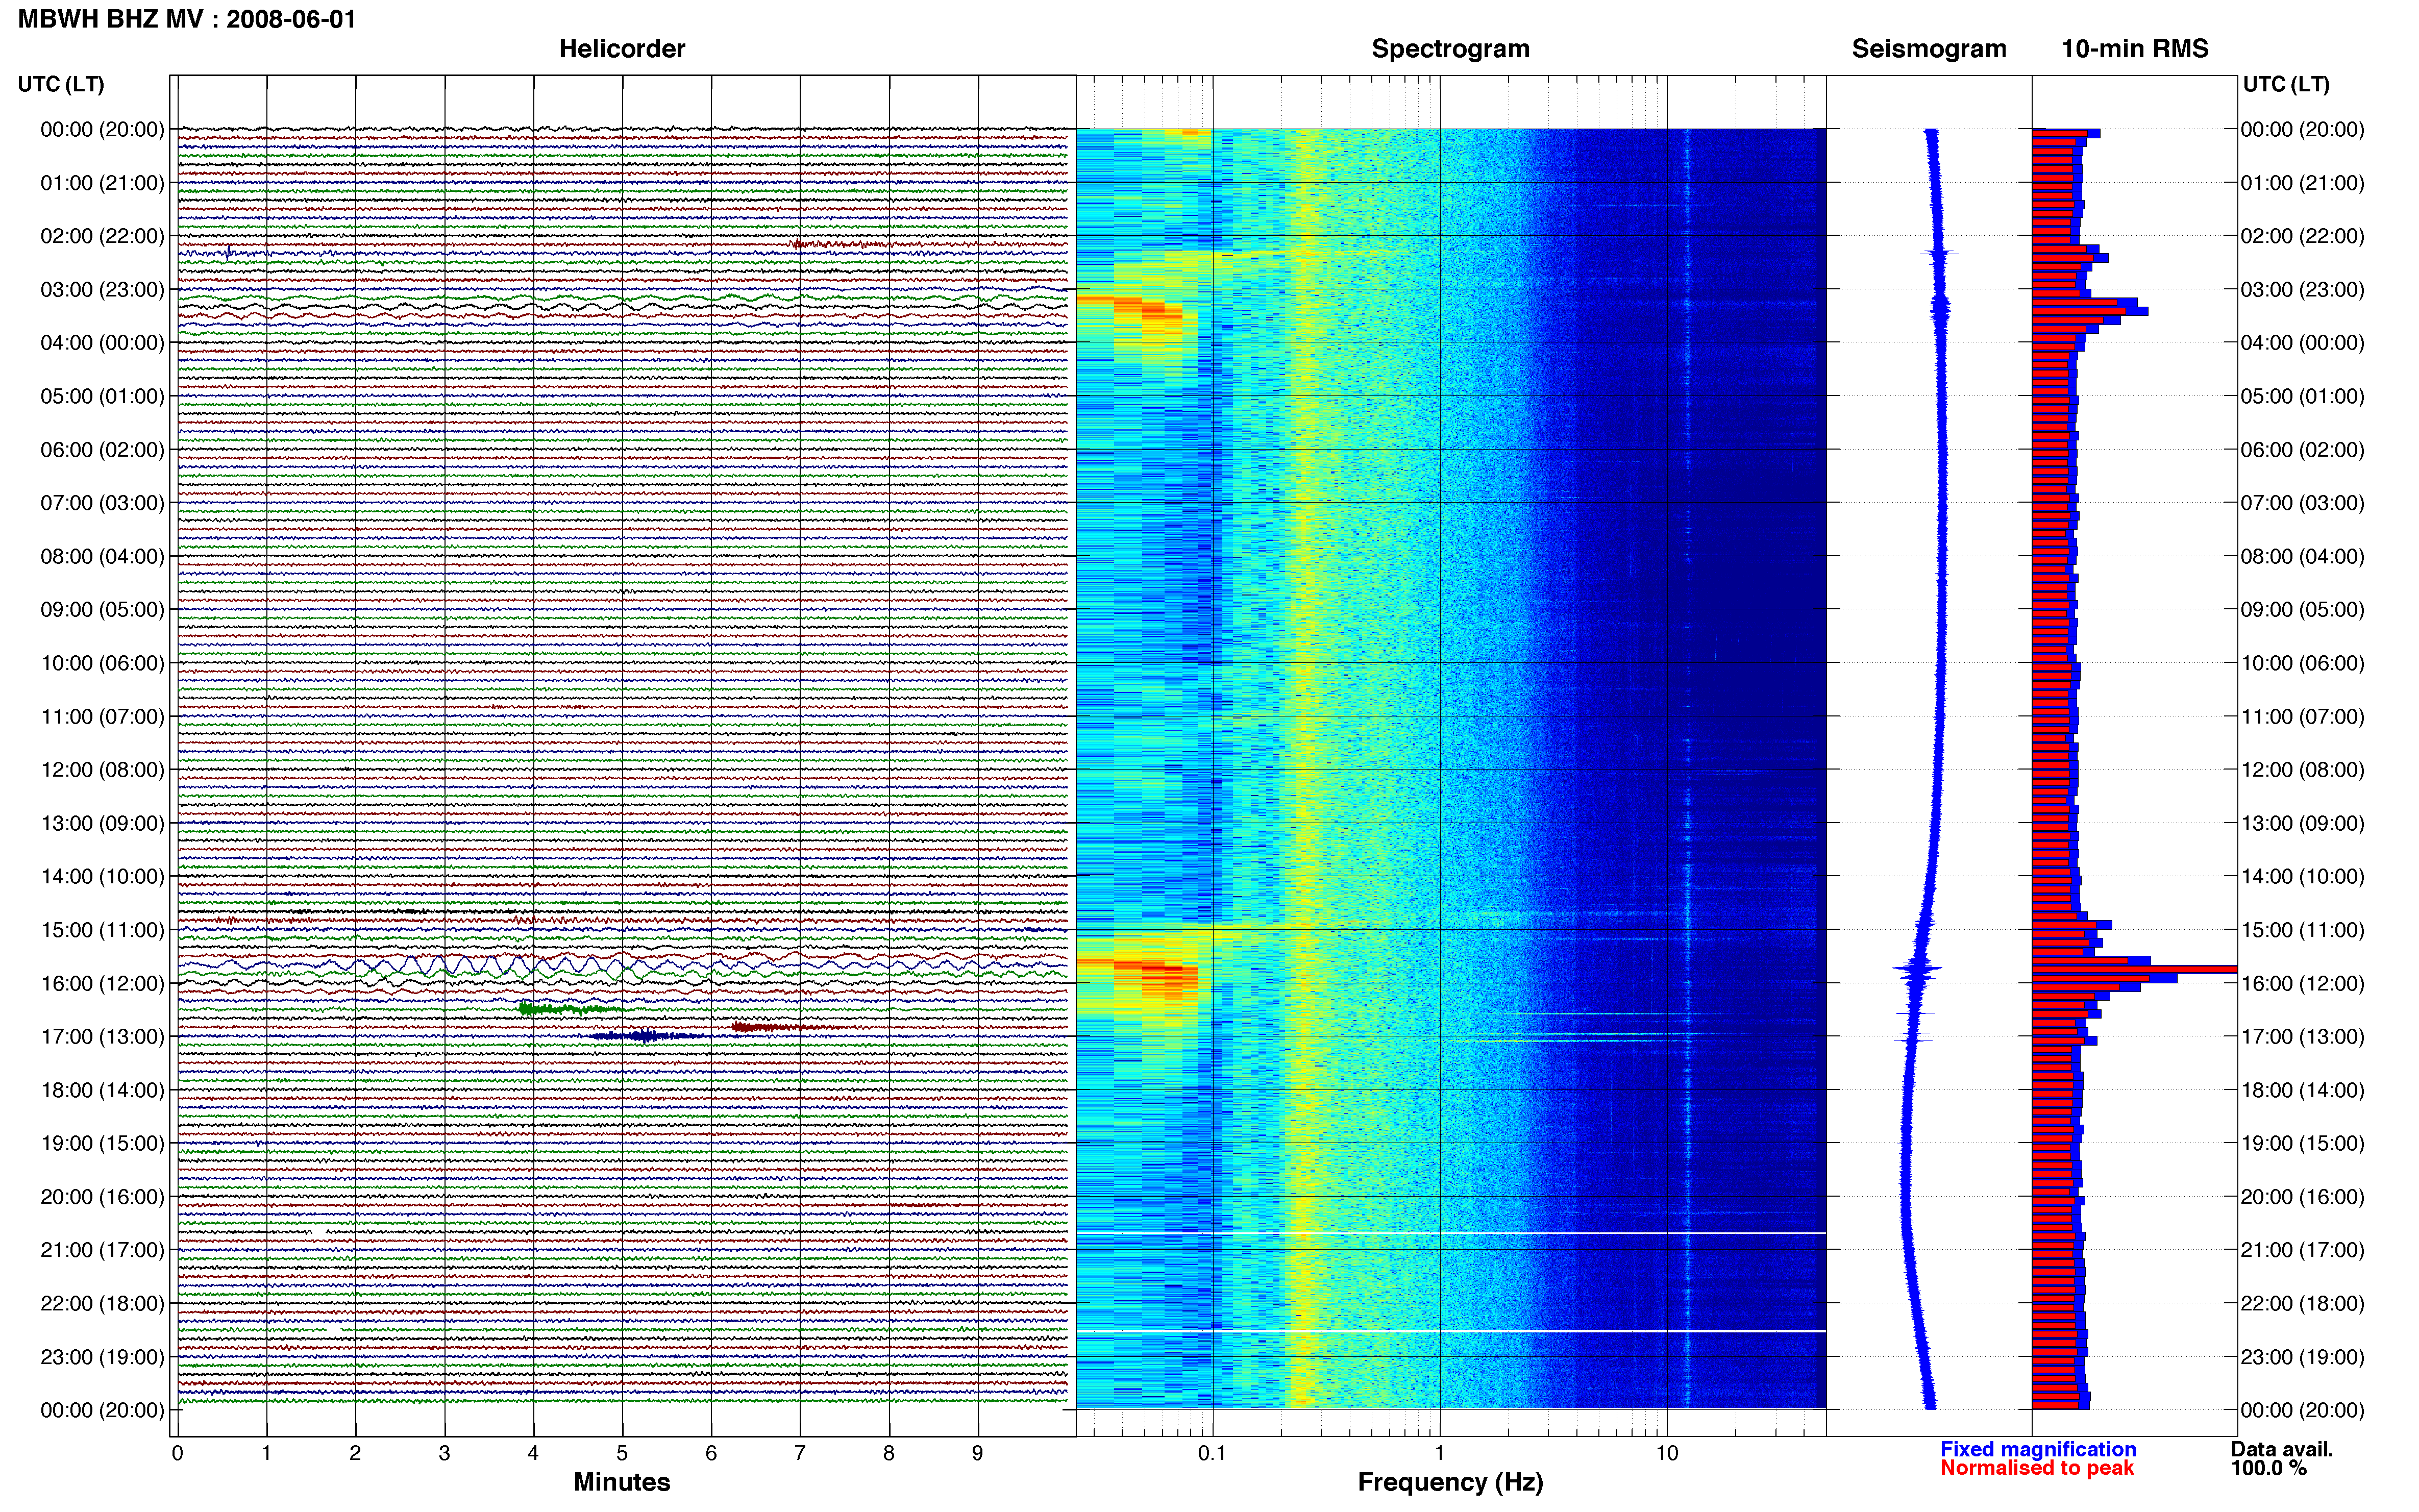This screenshot has width=2419, height=1512.
Task: Click minute tick label '0' under helicorder
Action: click(x=177, y=1453)
